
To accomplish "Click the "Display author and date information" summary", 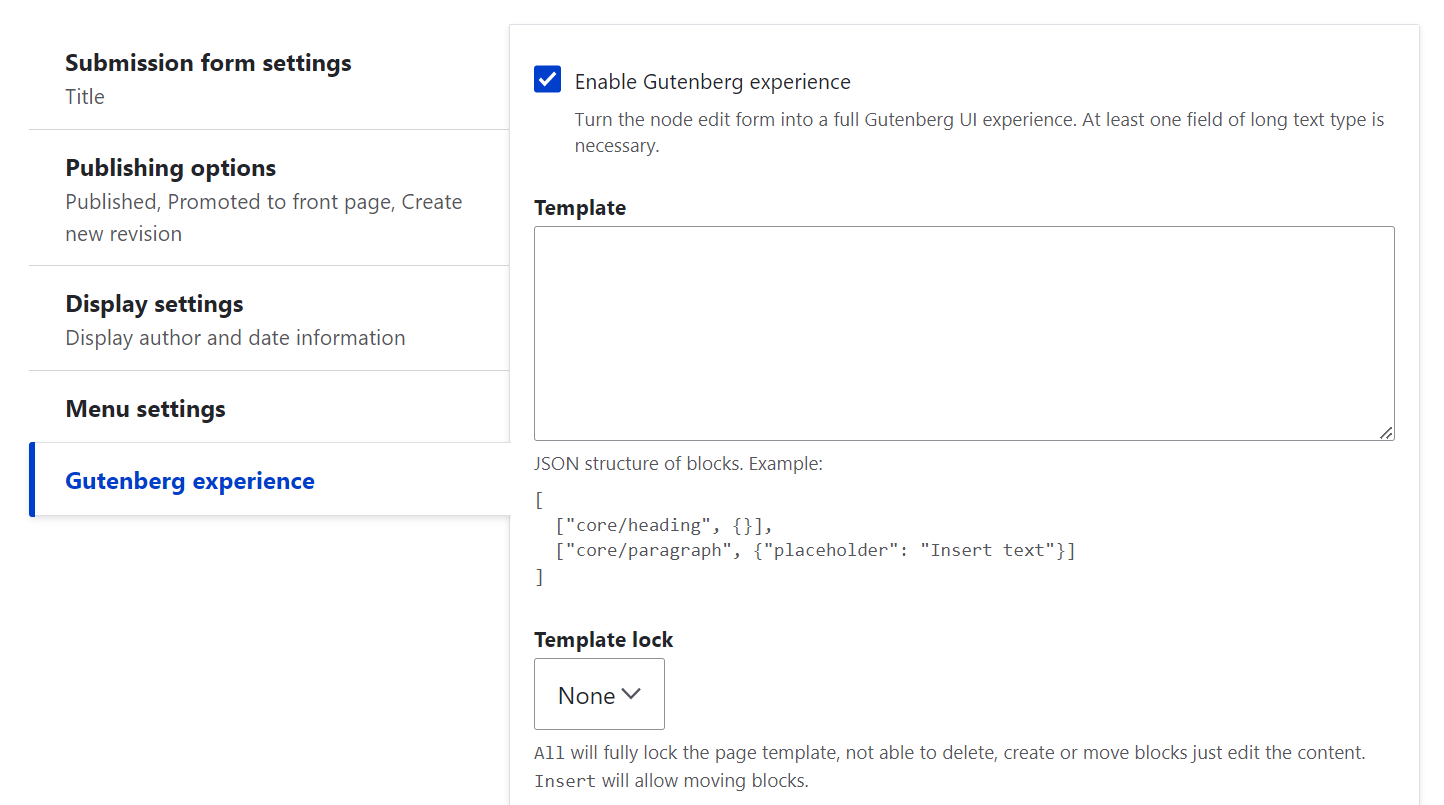I will pos(235,338).
